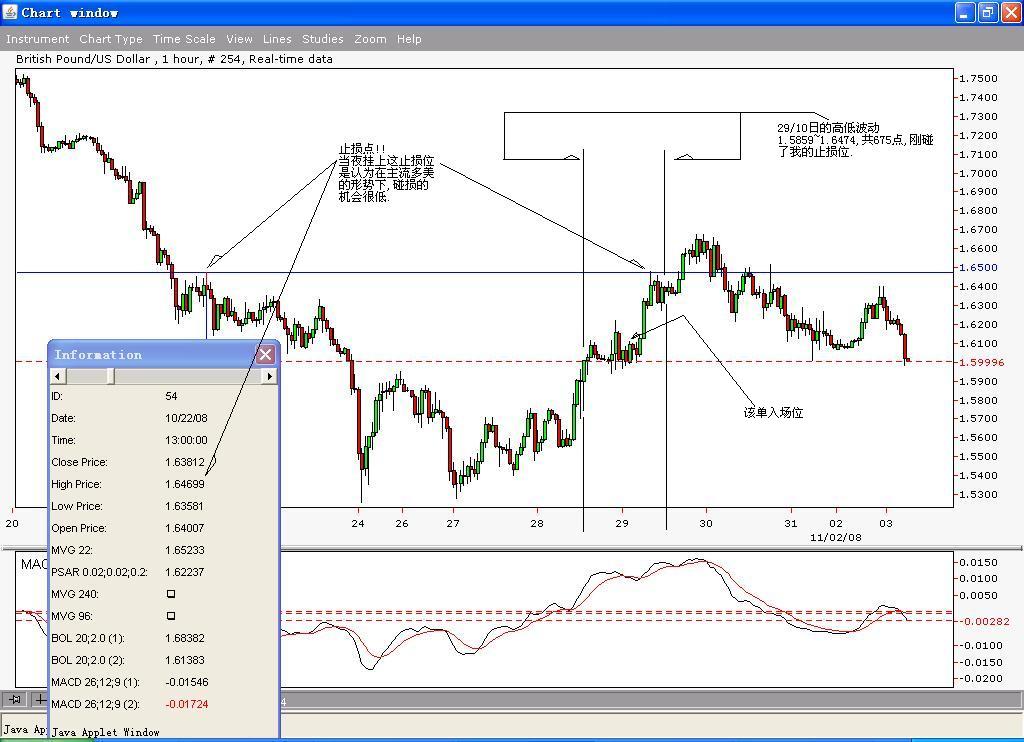The image size is (1024, 742).
Task: Click the Low Price value 1.63581
Action: pyautogui.click(x=184, y=506)
